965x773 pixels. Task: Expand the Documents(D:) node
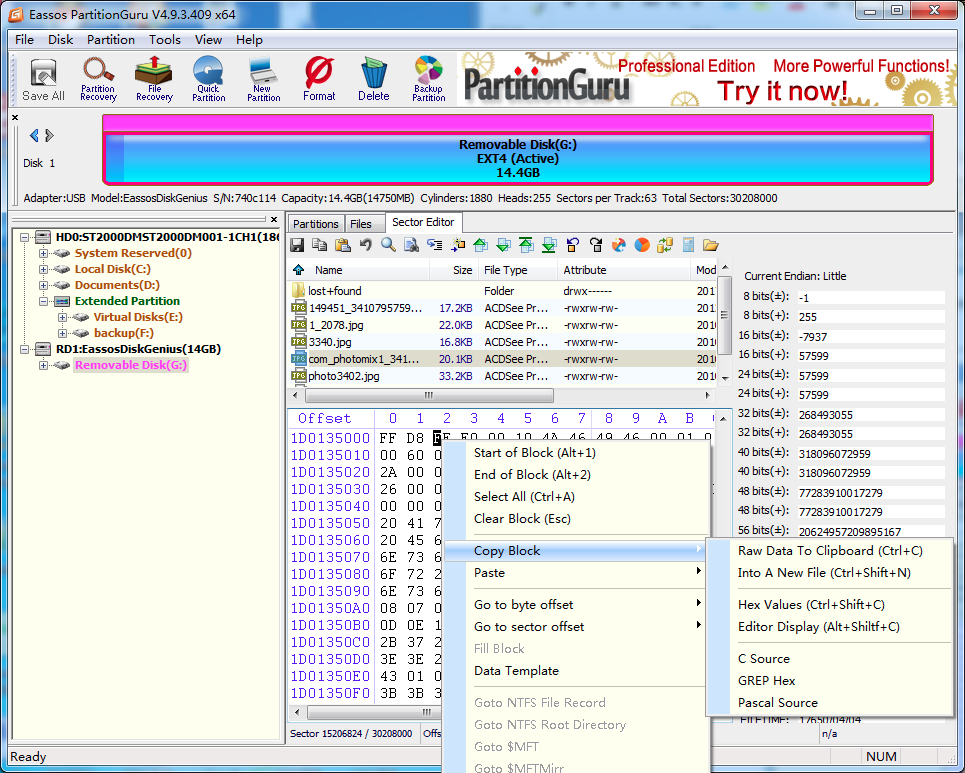43,285
